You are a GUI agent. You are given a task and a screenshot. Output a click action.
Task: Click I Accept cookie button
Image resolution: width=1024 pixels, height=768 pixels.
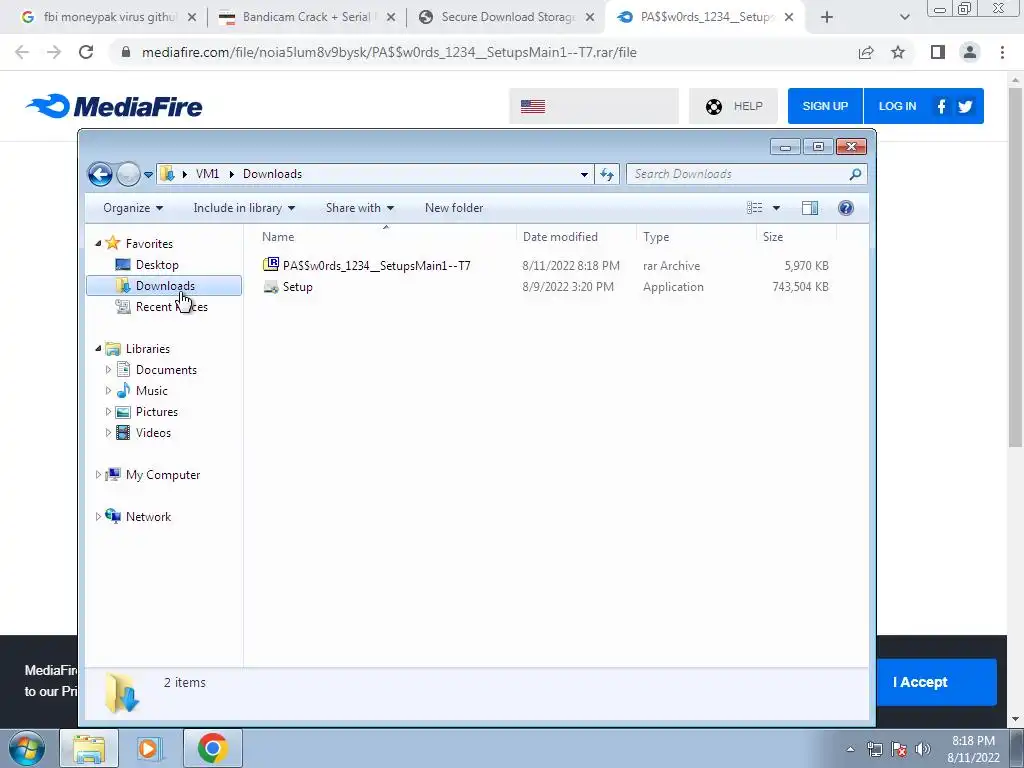click(x=936, y=682)
